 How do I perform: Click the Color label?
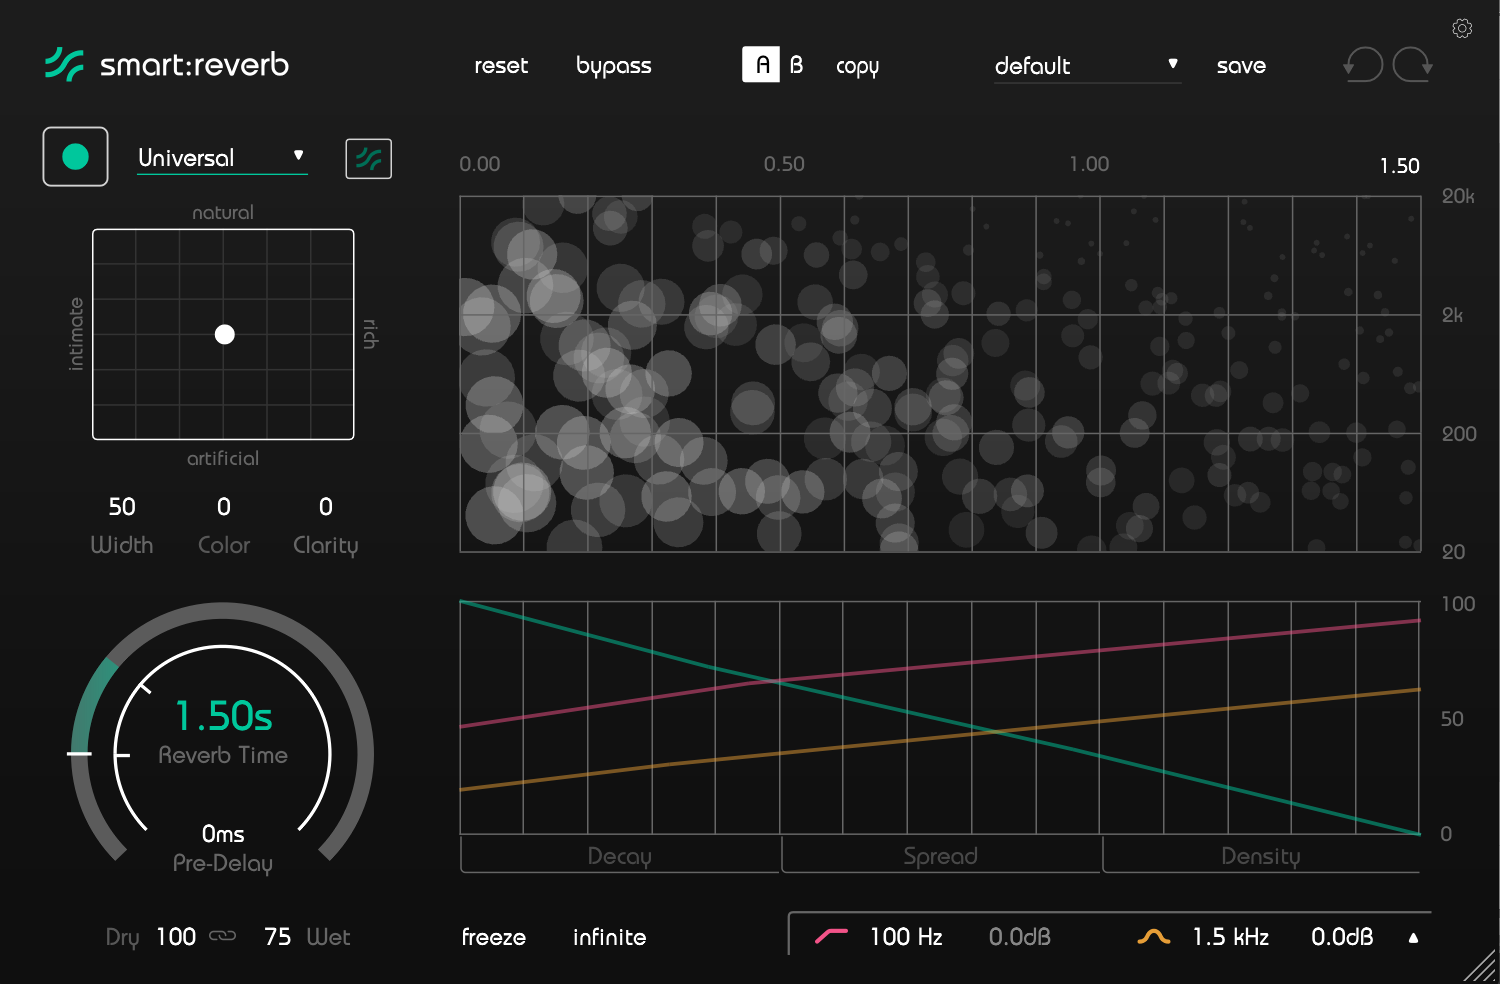click(x=224, y=545)
